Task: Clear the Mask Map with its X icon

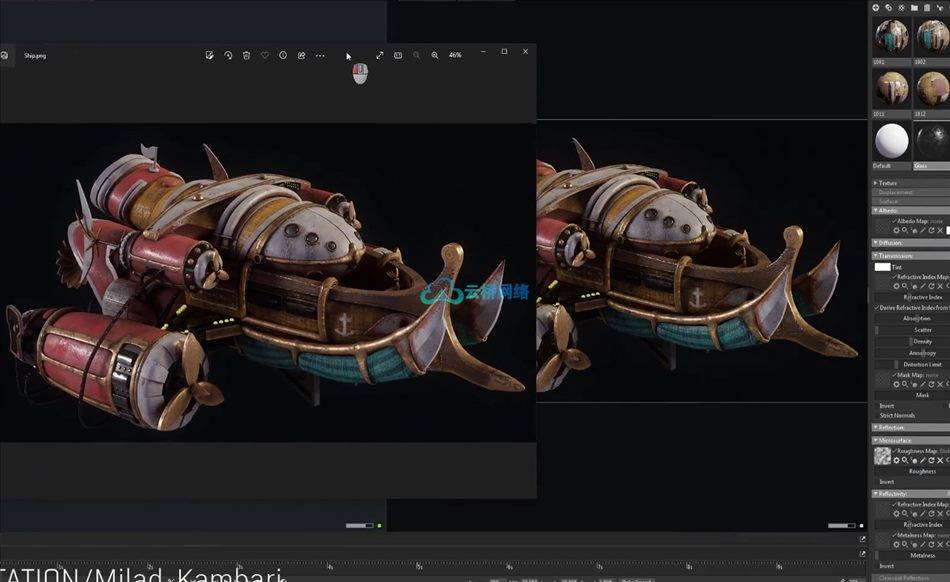Action: 940,385
